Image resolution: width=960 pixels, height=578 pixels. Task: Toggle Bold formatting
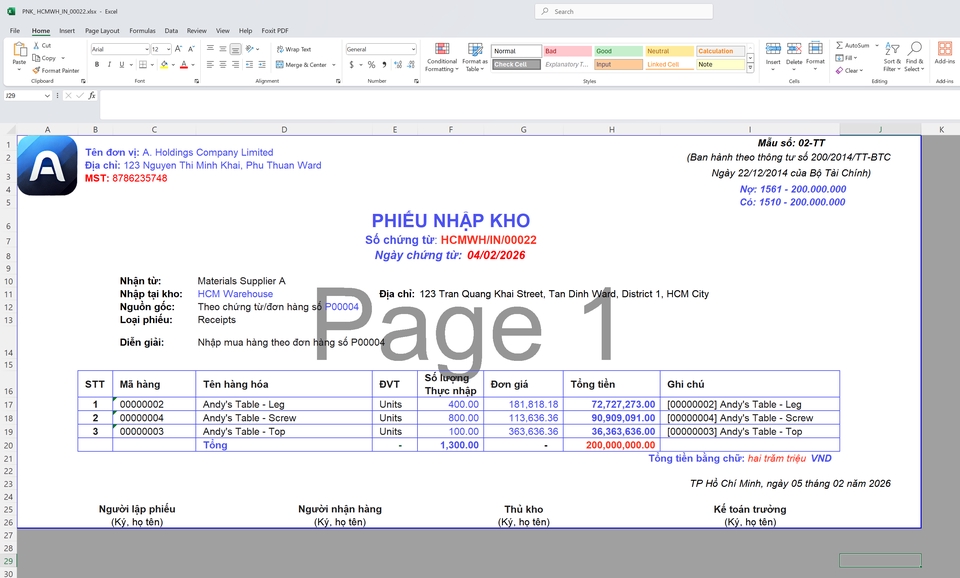tap(97, 65)
